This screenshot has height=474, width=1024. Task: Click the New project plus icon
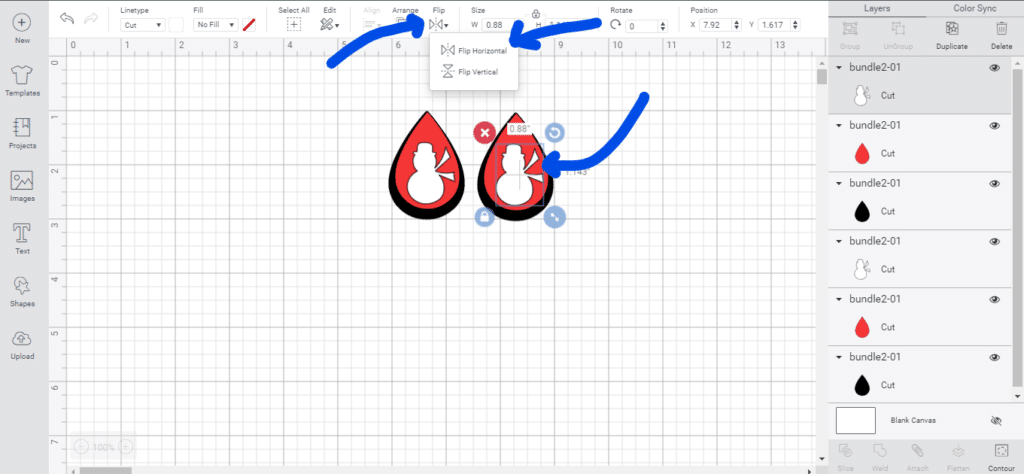coord(22,24)
